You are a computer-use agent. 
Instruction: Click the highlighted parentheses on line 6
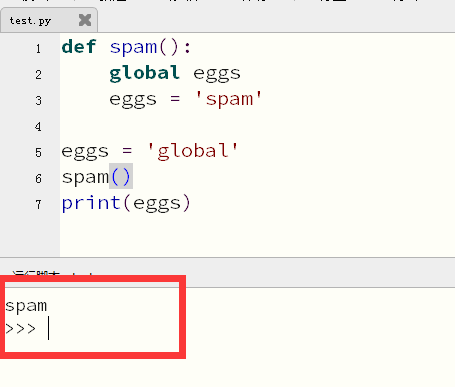121,176
